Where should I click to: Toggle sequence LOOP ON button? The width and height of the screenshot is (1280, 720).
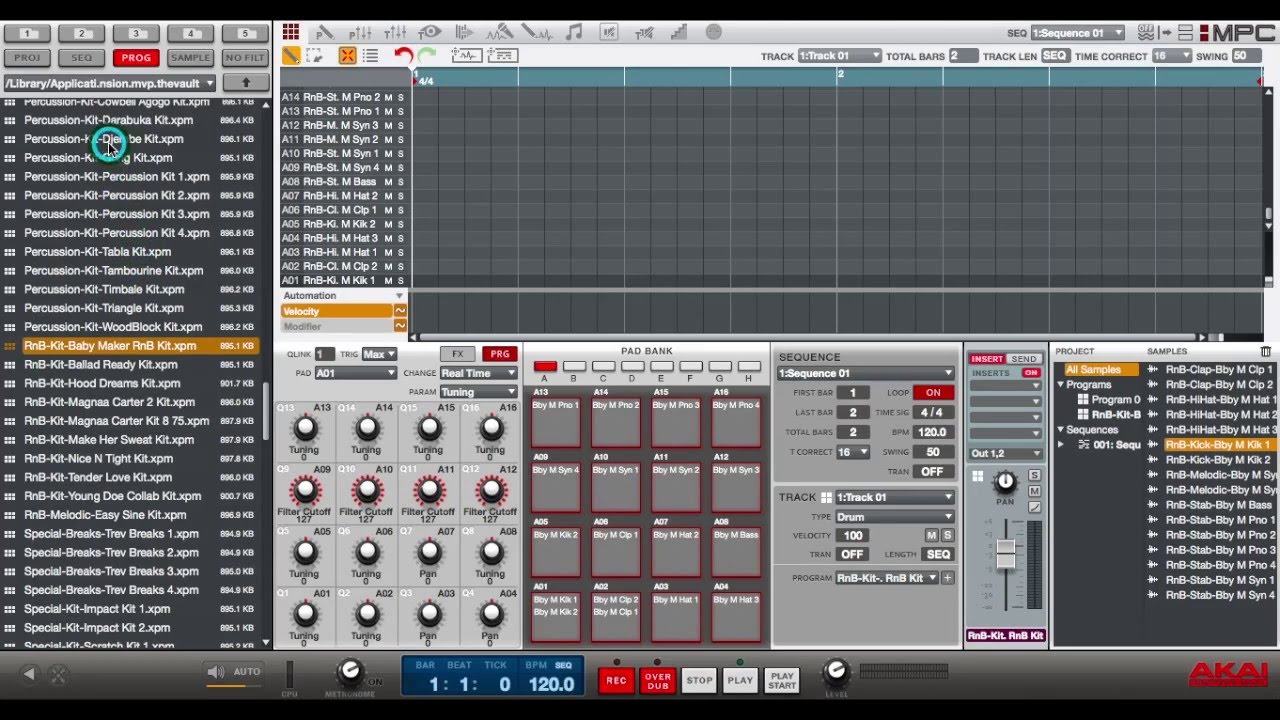point(932,393)
